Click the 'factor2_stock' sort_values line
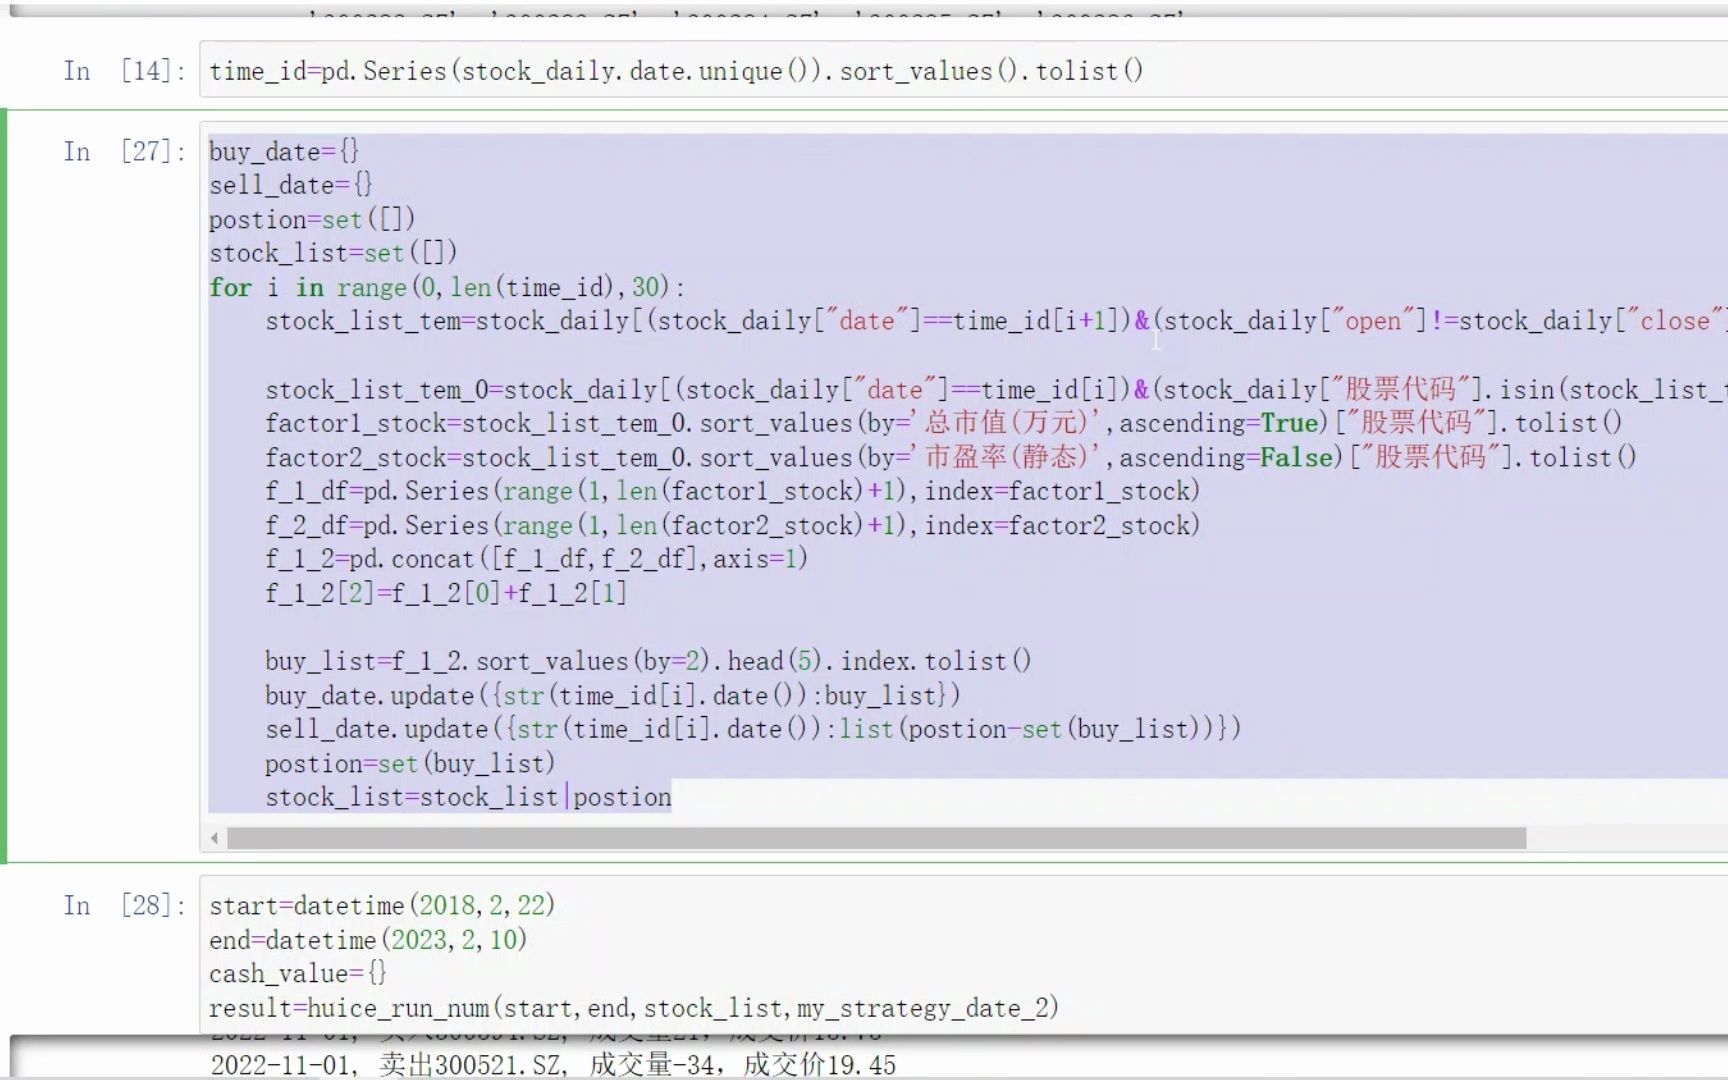 (950, 458)
